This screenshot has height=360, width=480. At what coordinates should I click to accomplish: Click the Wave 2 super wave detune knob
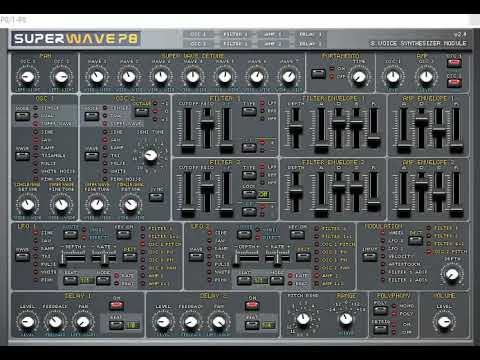pos(129,77)
